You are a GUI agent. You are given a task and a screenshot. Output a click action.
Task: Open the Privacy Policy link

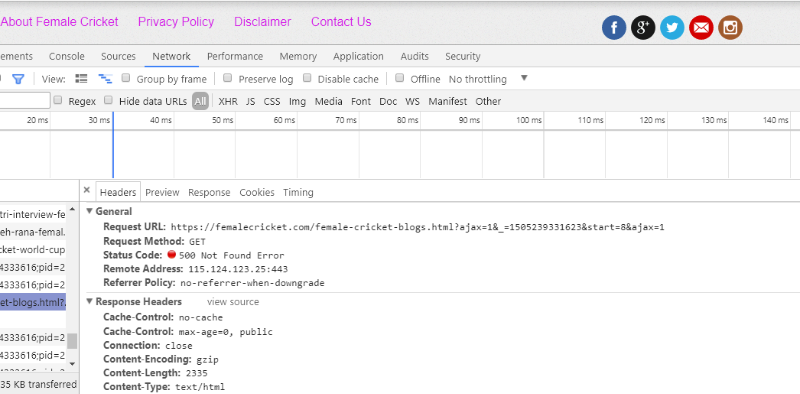pyautogui.click(x=176, y=21)
